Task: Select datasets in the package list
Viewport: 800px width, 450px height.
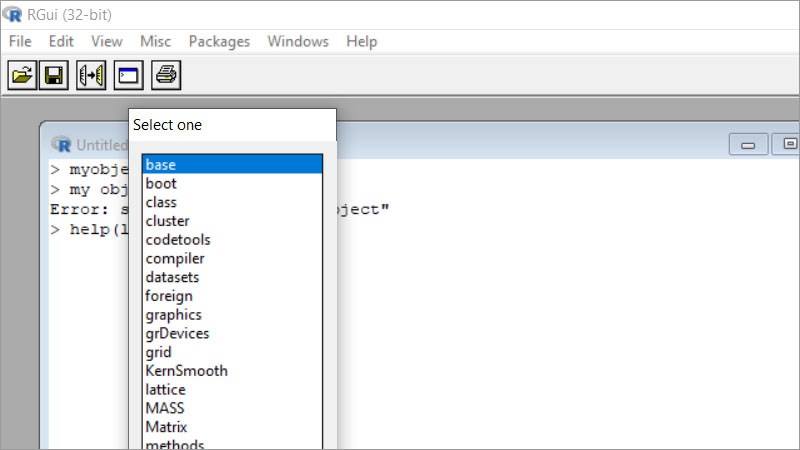Action: 232,277
